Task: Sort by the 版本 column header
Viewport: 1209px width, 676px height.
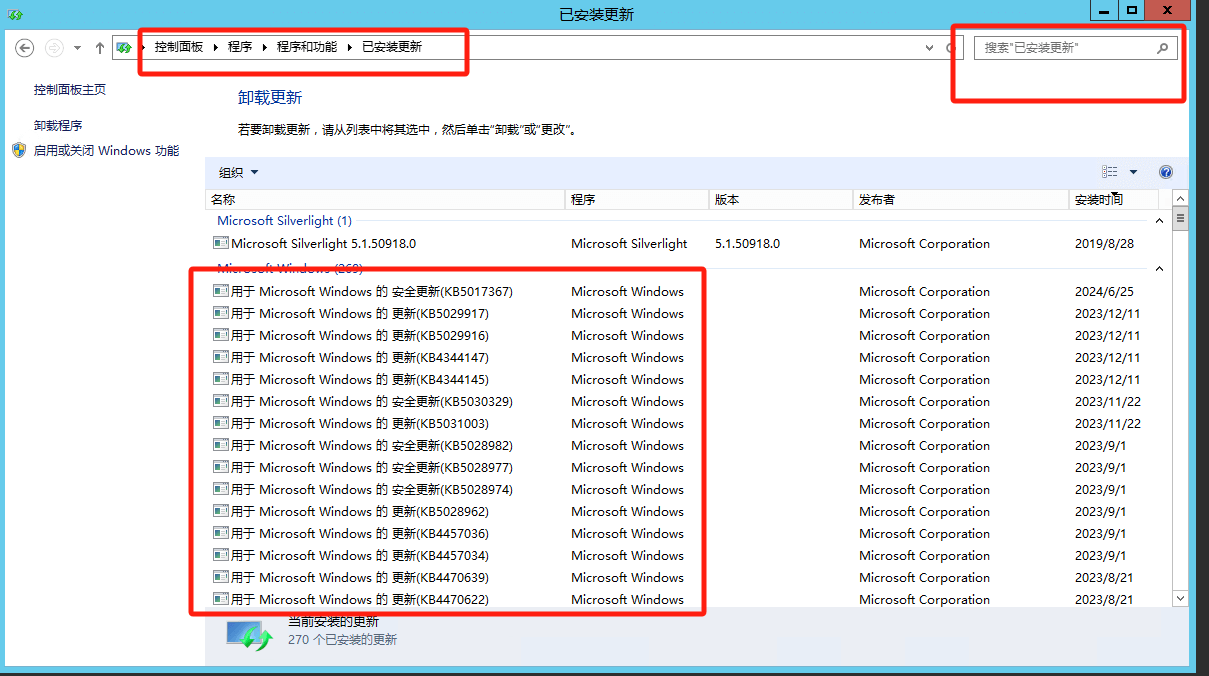Action: 781,200
